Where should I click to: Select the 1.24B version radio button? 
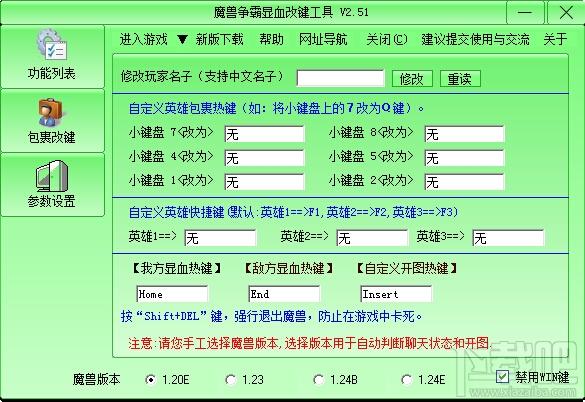[319, 380]
